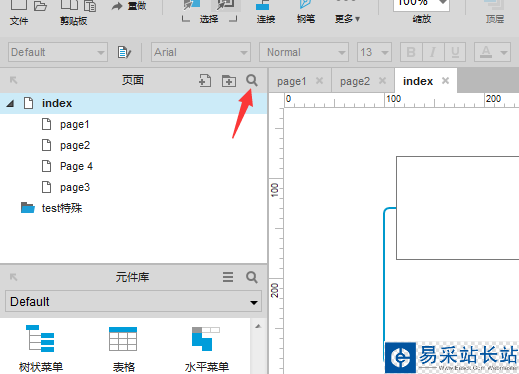519x374 pixels.
Task: Open the Arial font dropdown
Action: [x=201, y=52]
